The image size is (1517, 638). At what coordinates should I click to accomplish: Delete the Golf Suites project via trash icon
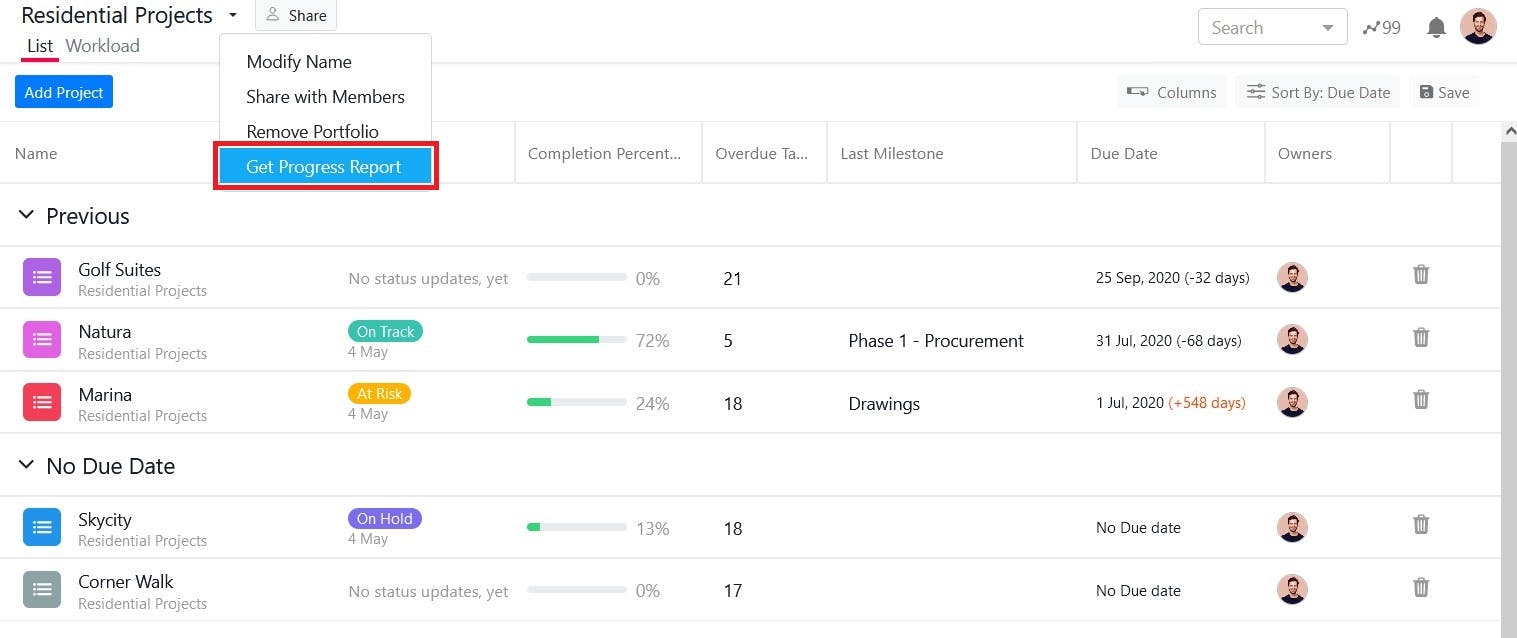click(x=1420, y=274)
